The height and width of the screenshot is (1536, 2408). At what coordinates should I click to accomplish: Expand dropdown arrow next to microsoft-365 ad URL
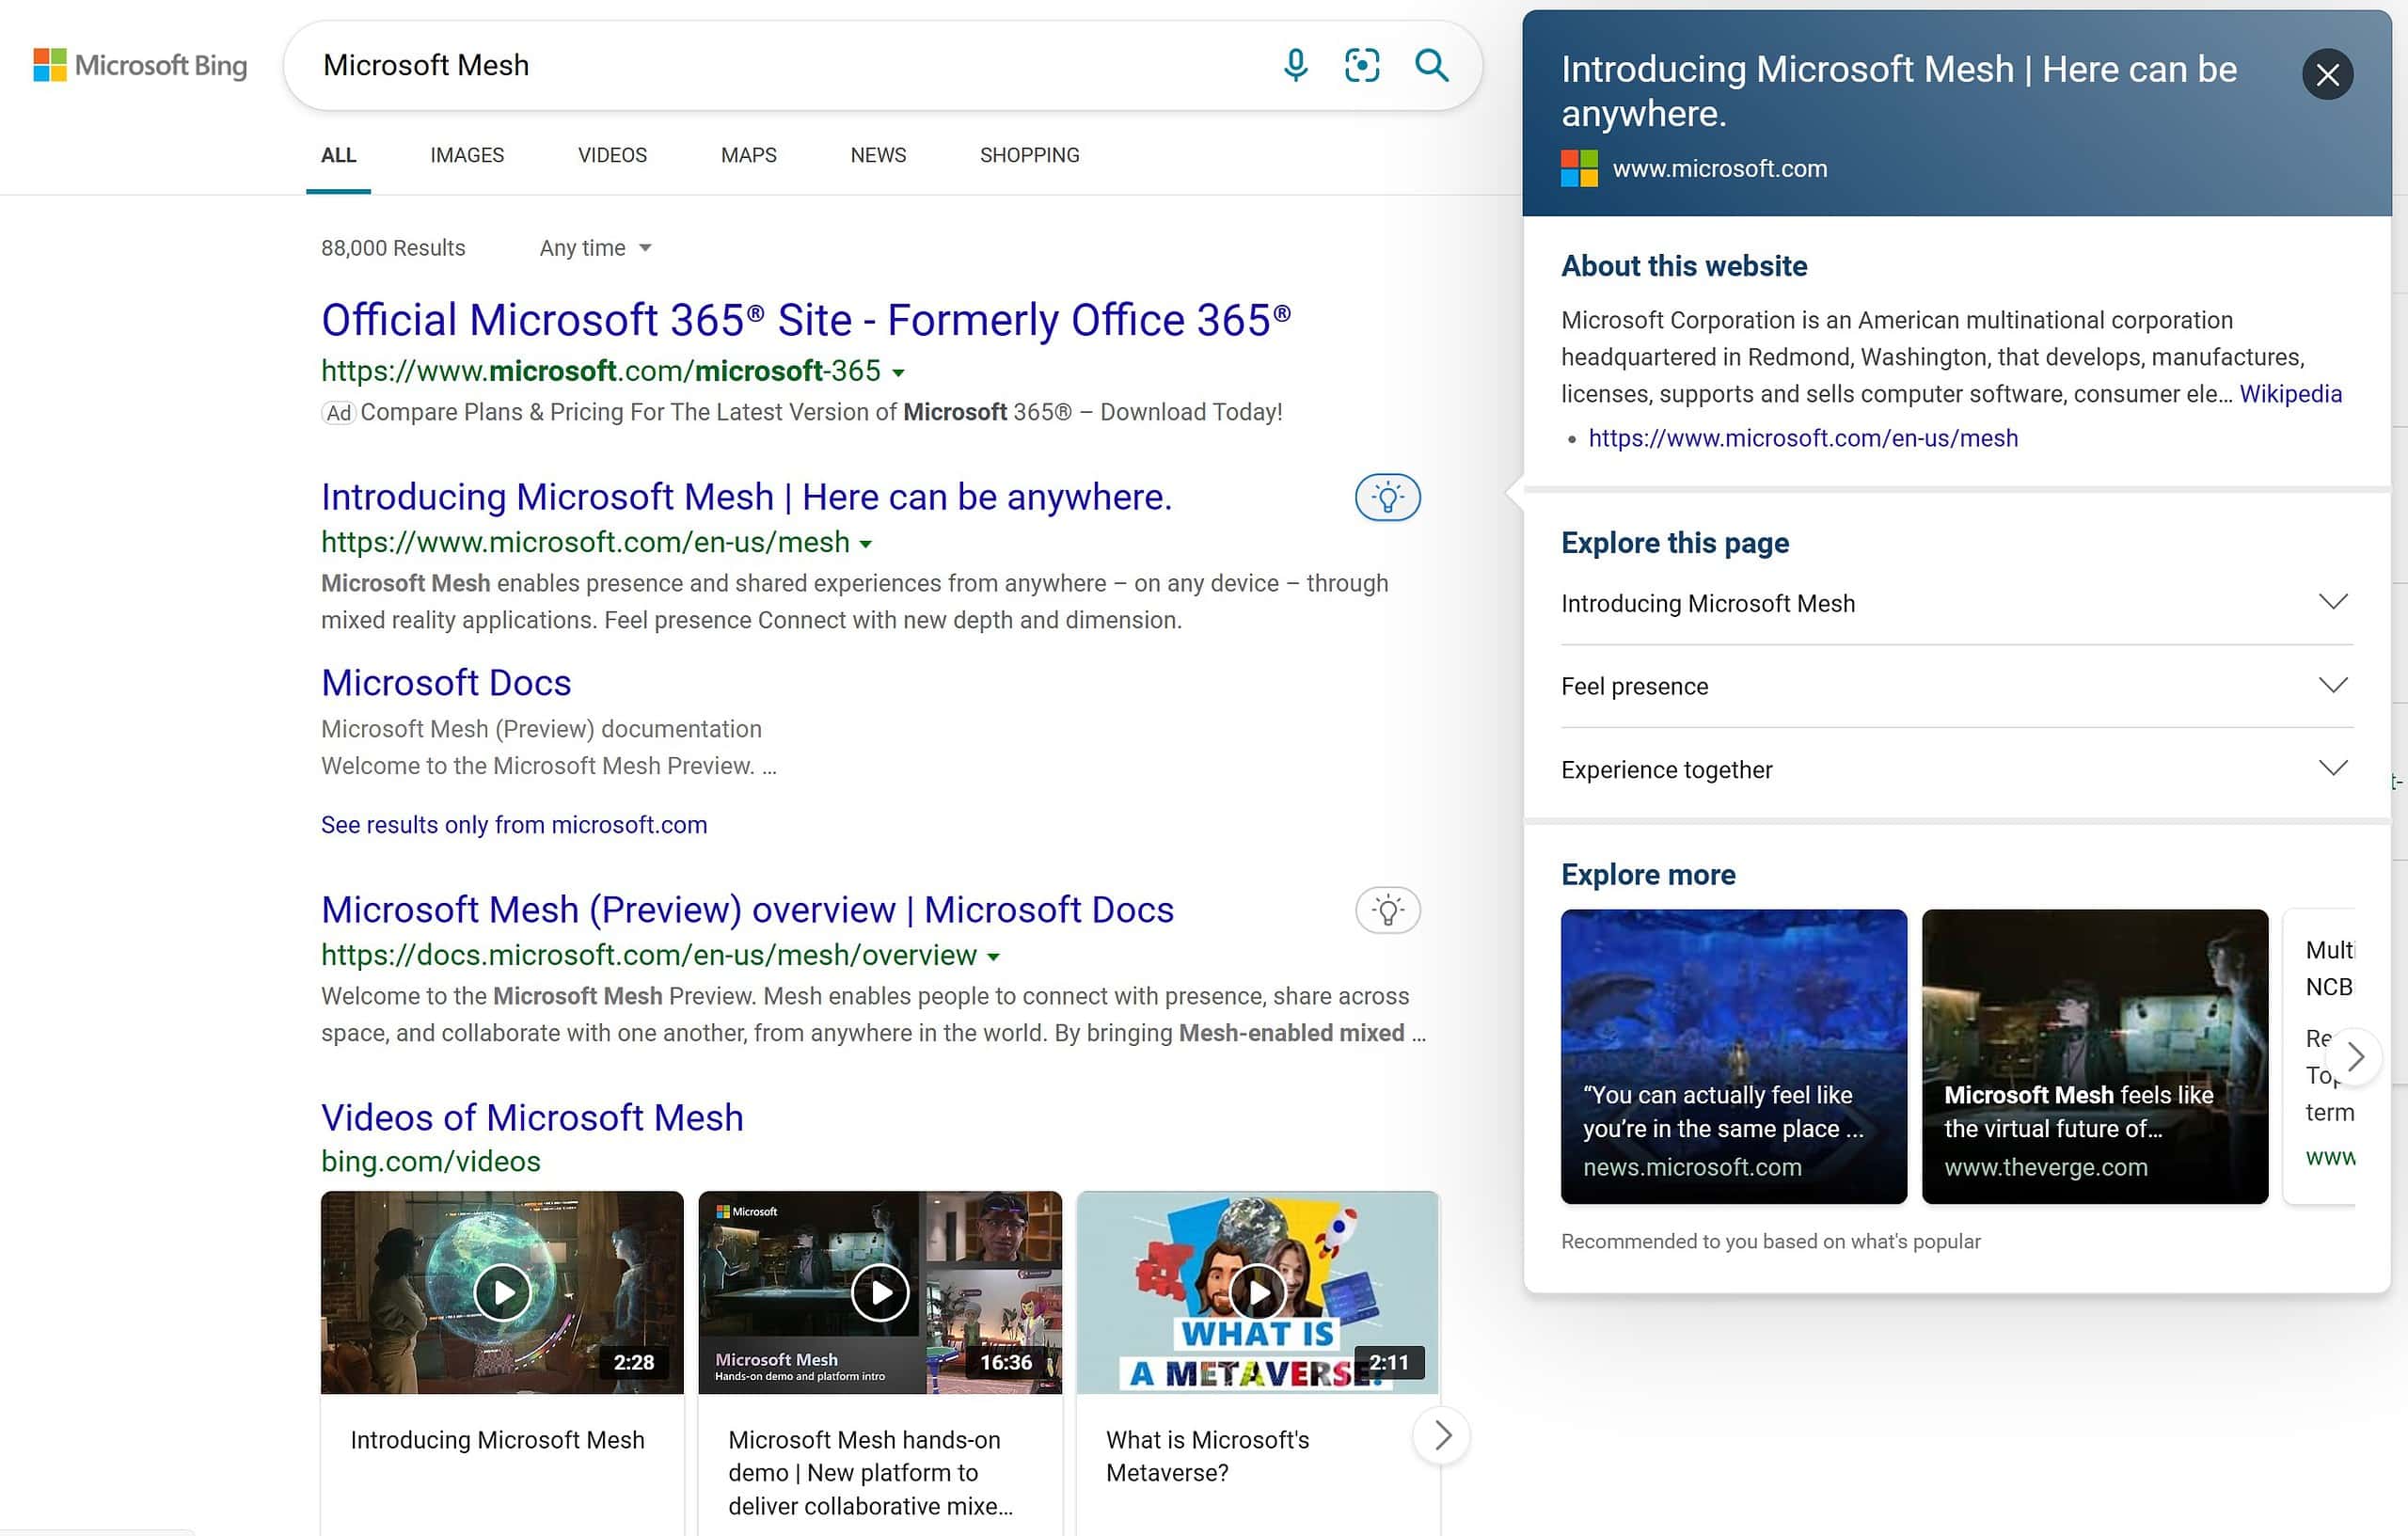tap(898, 372)
